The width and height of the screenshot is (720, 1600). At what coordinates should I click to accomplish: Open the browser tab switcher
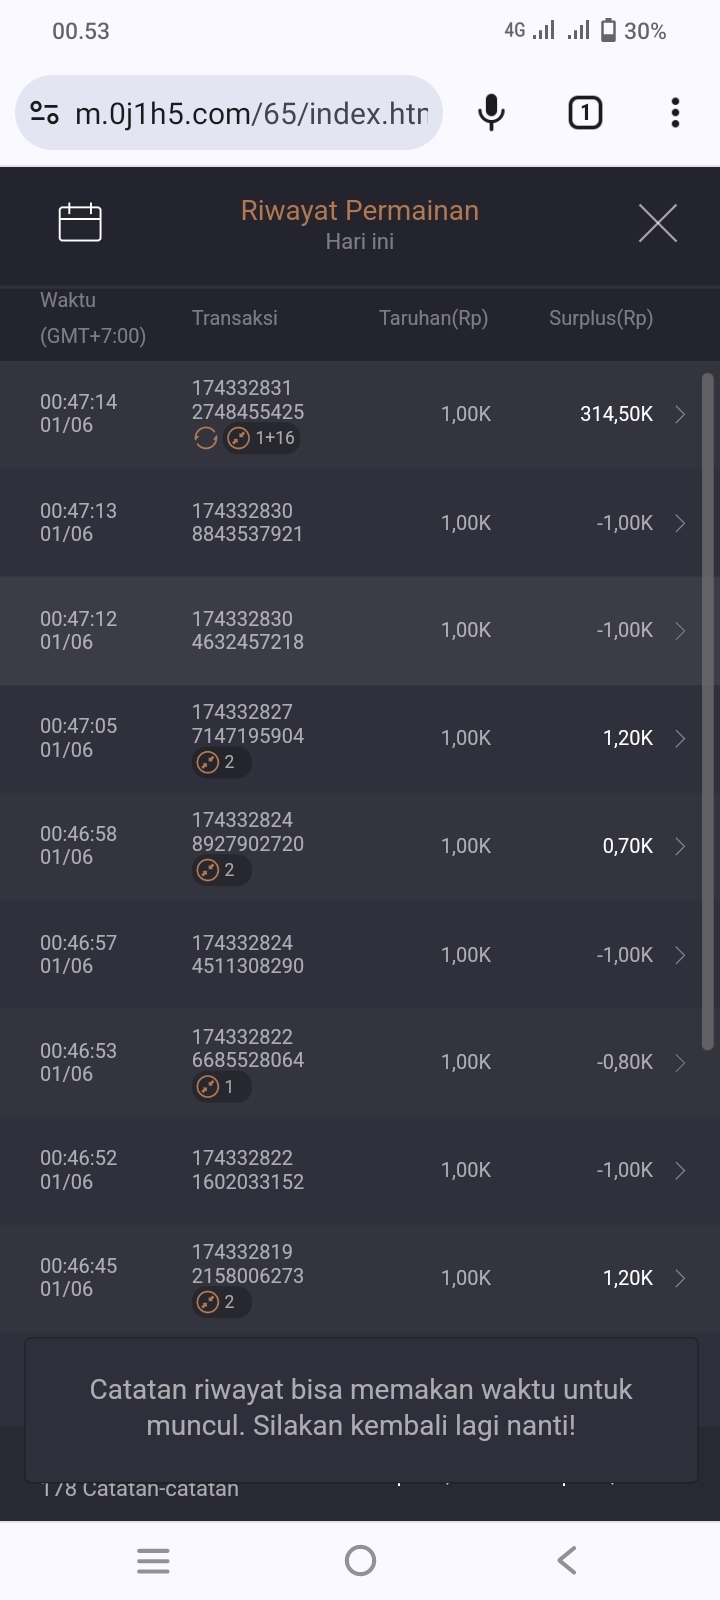(x=585, y=113)
